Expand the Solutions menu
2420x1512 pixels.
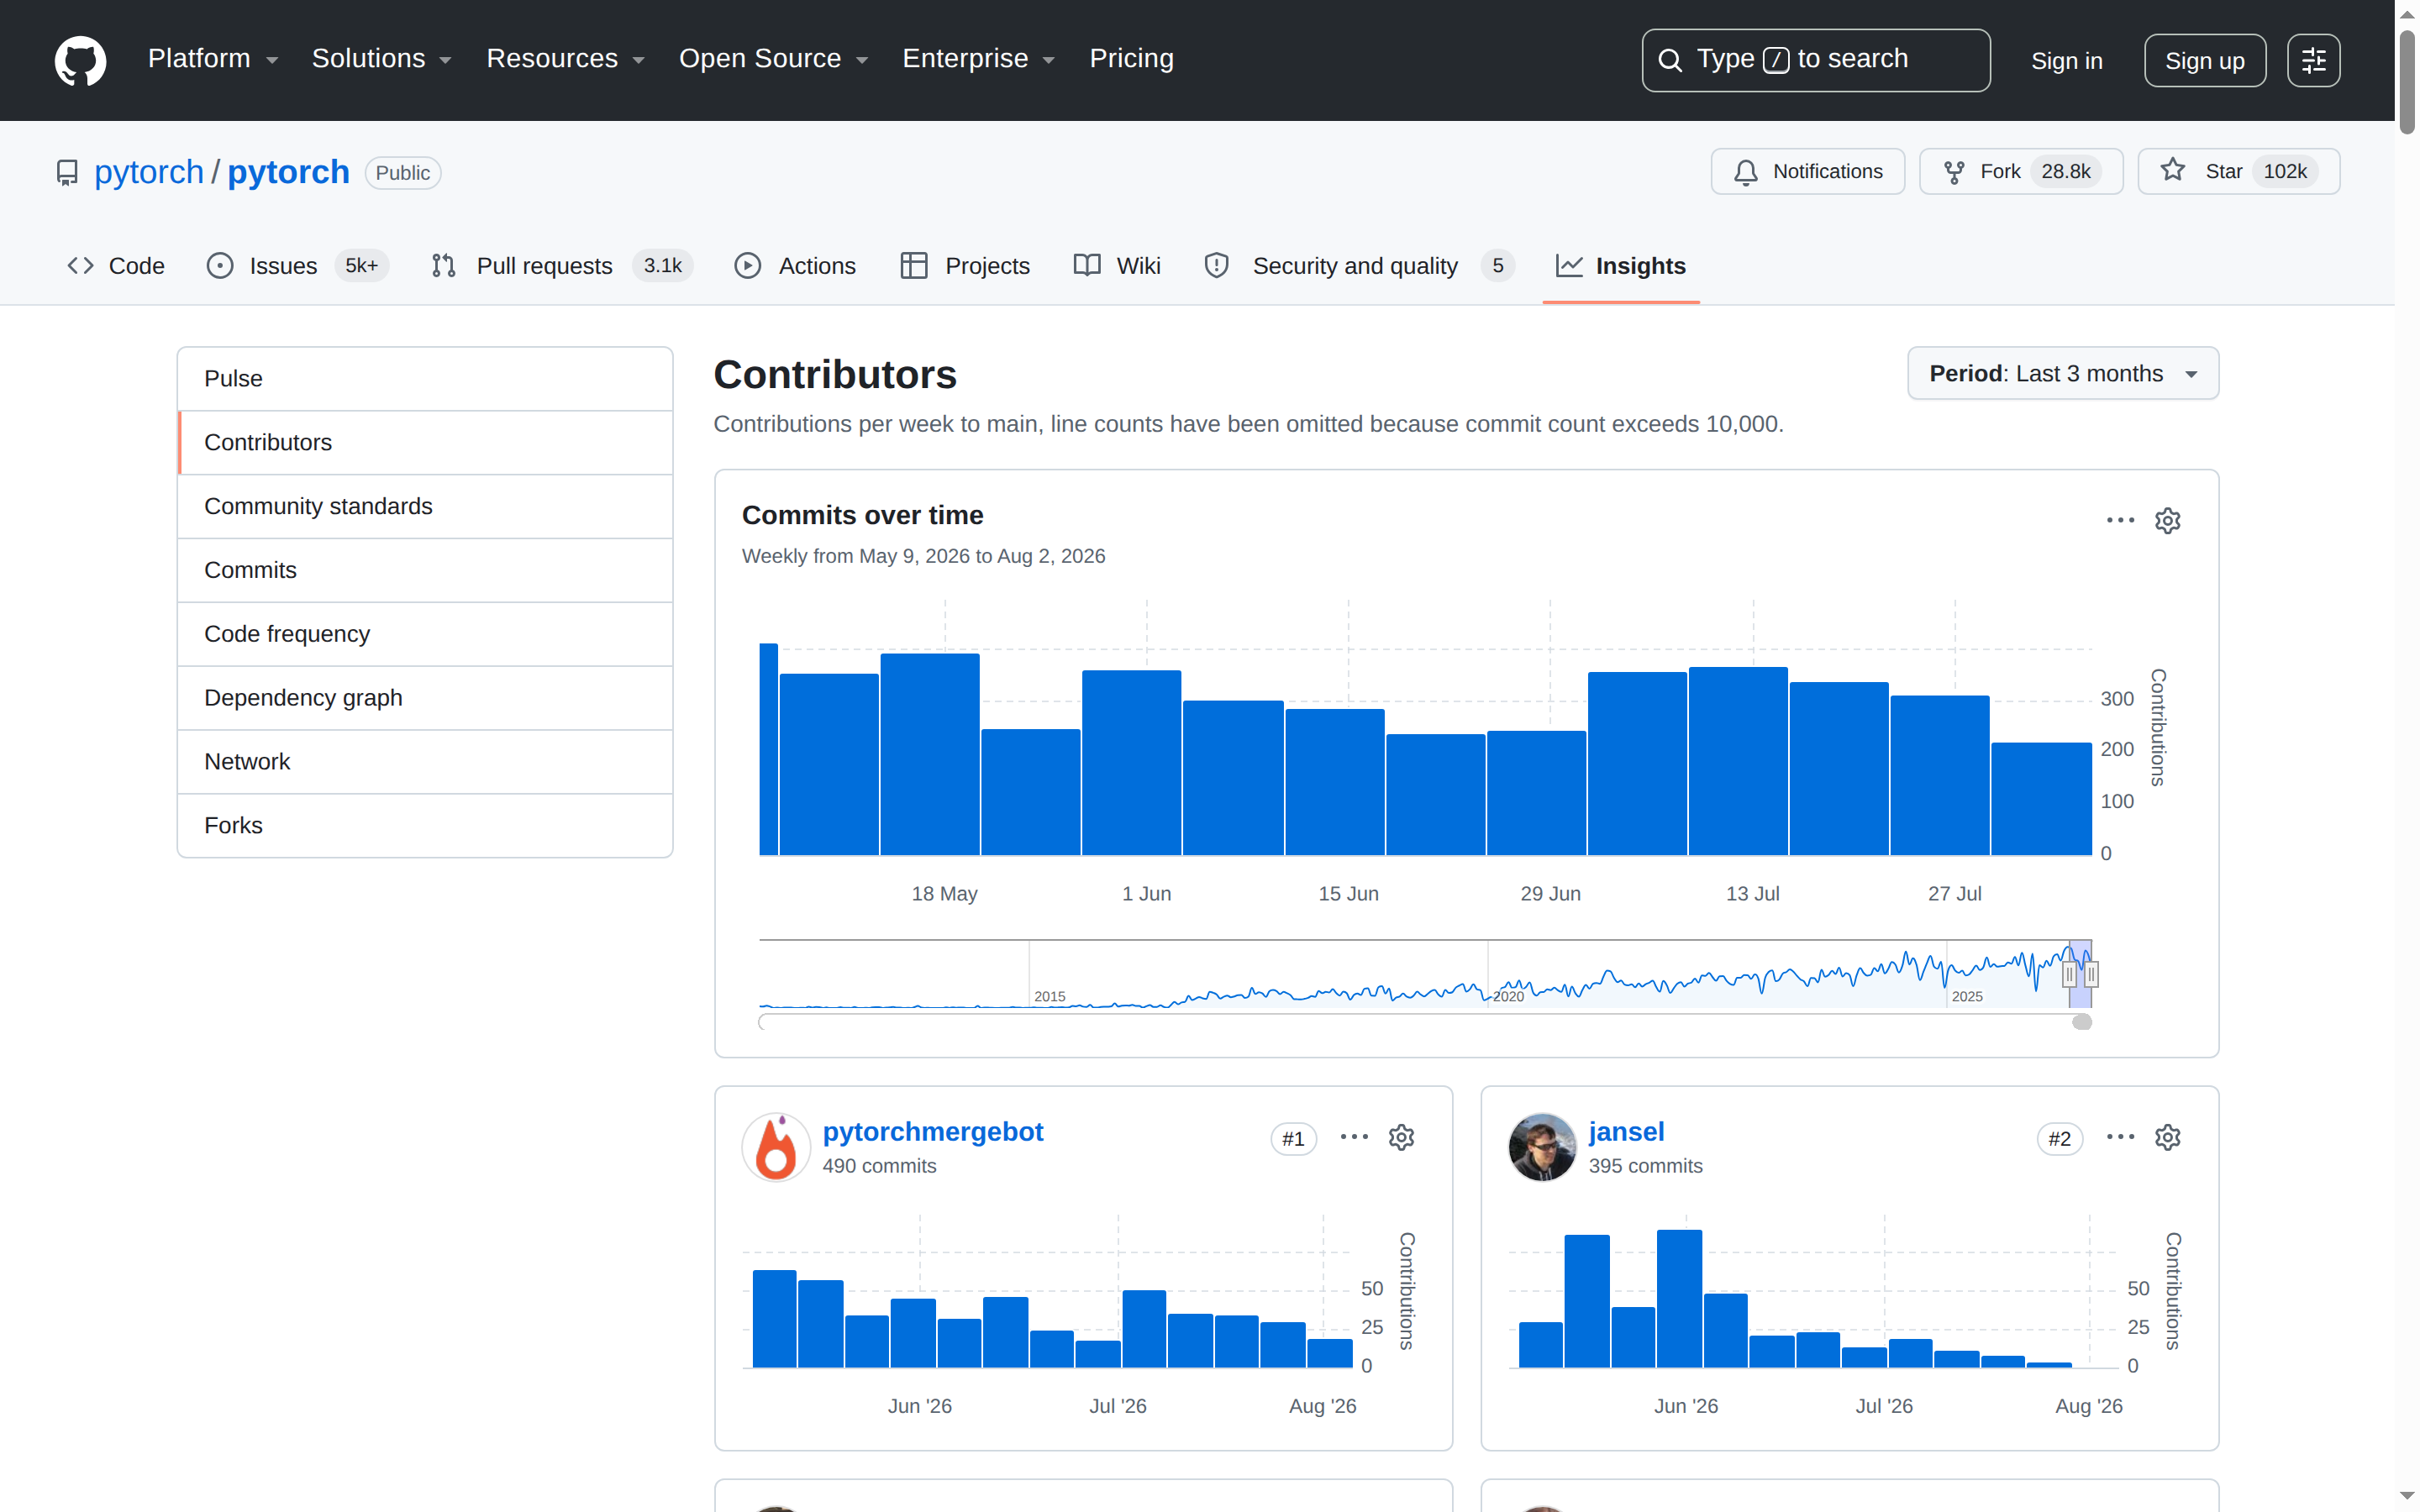point(381,59)
